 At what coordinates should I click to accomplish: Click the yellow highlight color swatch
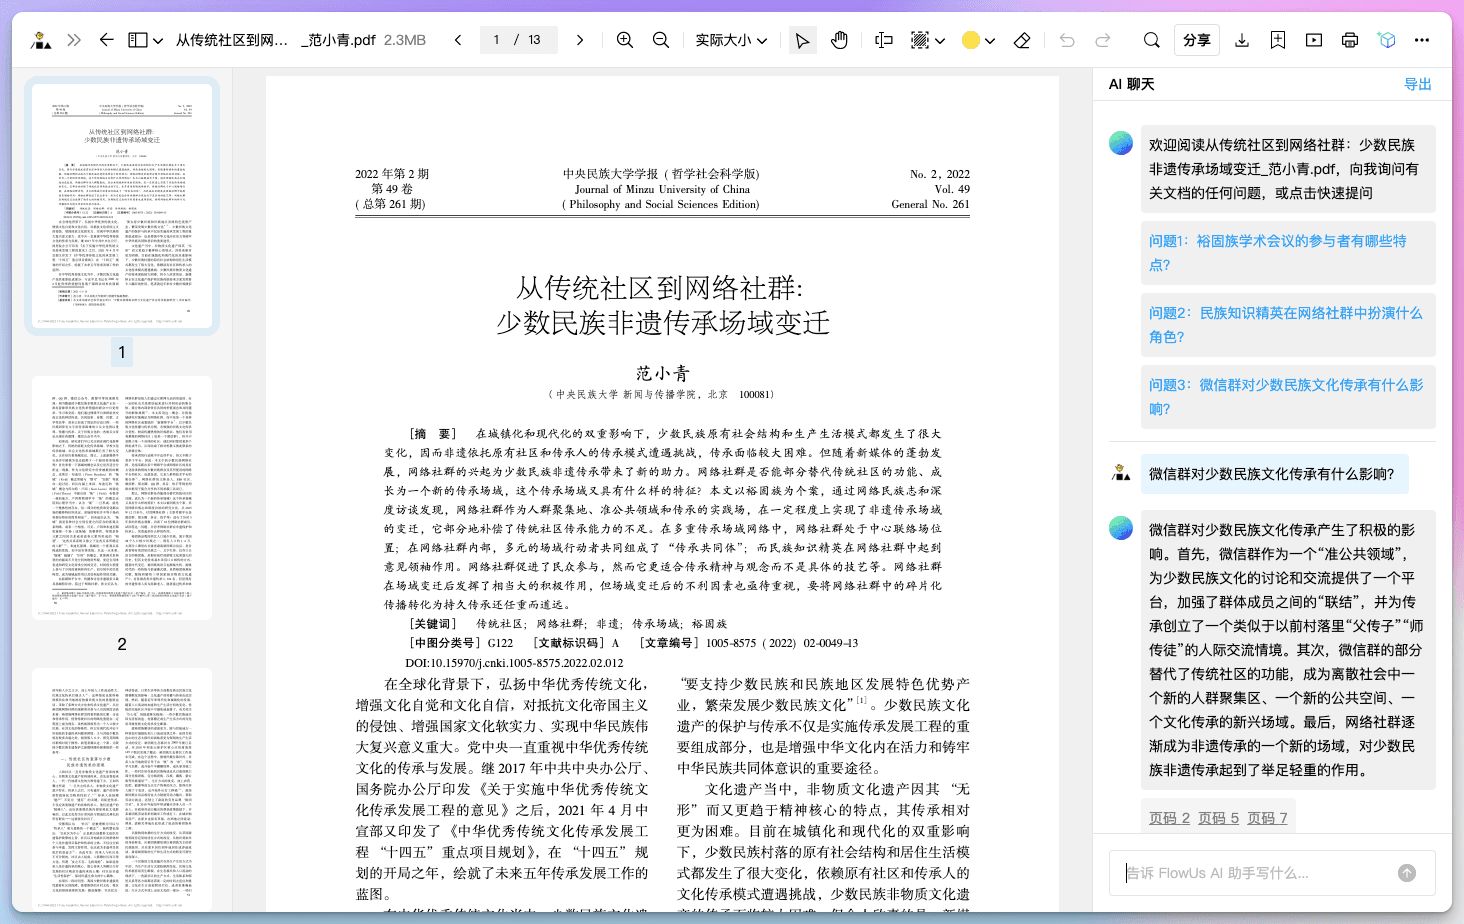coord(970,40)
